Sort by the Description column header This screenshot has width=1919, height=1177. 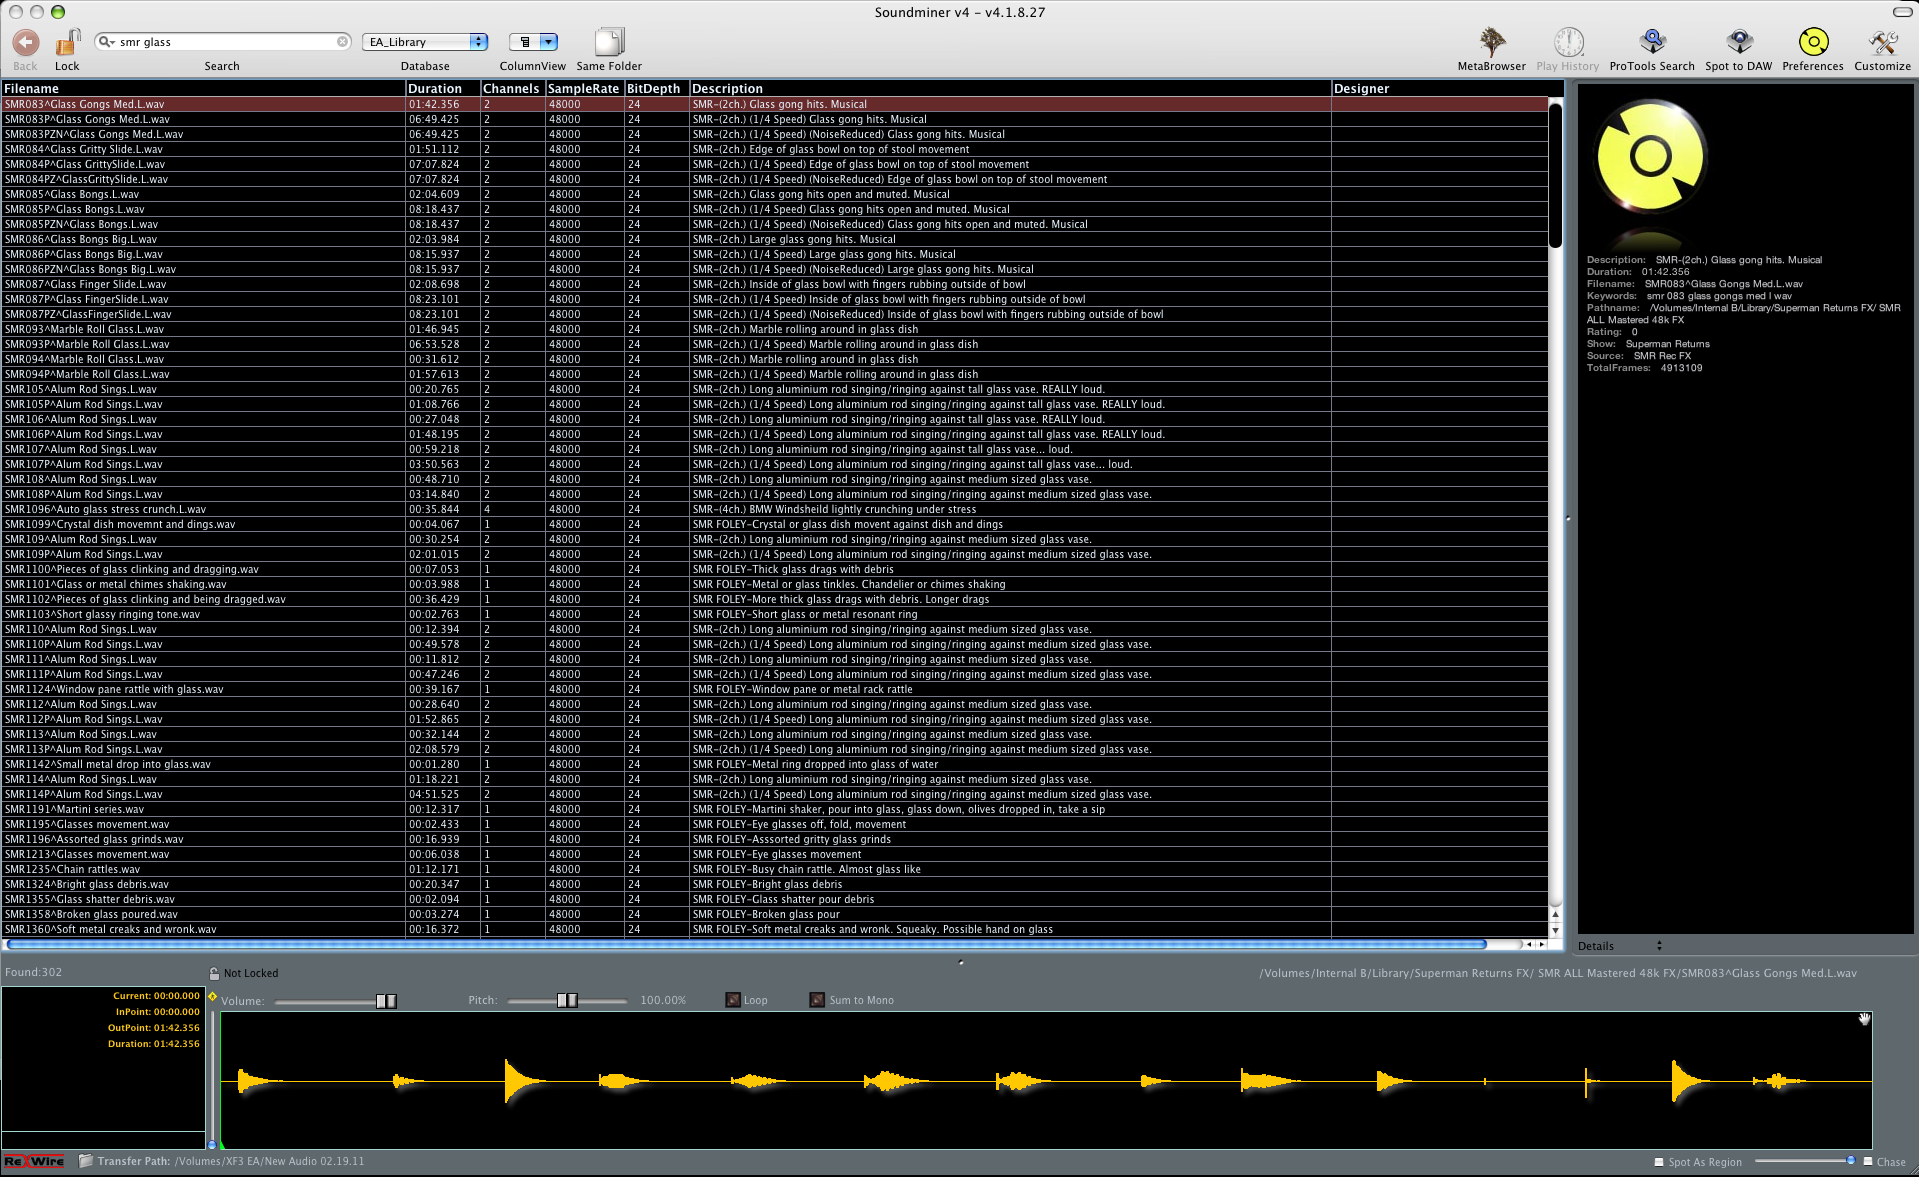click(727, 89)
